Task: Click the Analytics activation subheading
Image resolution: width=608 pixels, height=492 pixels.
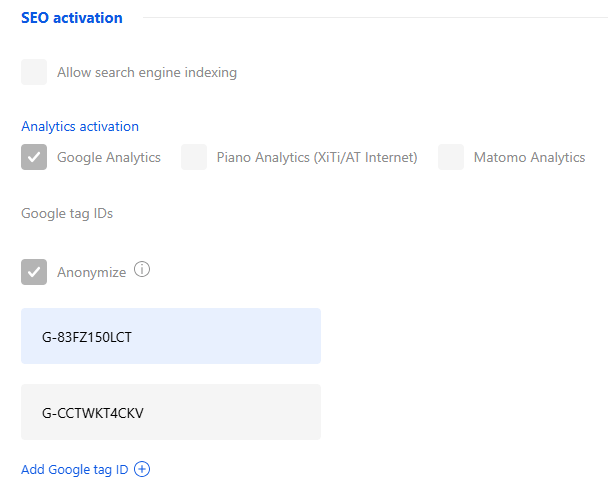Action: click(80, 126)
